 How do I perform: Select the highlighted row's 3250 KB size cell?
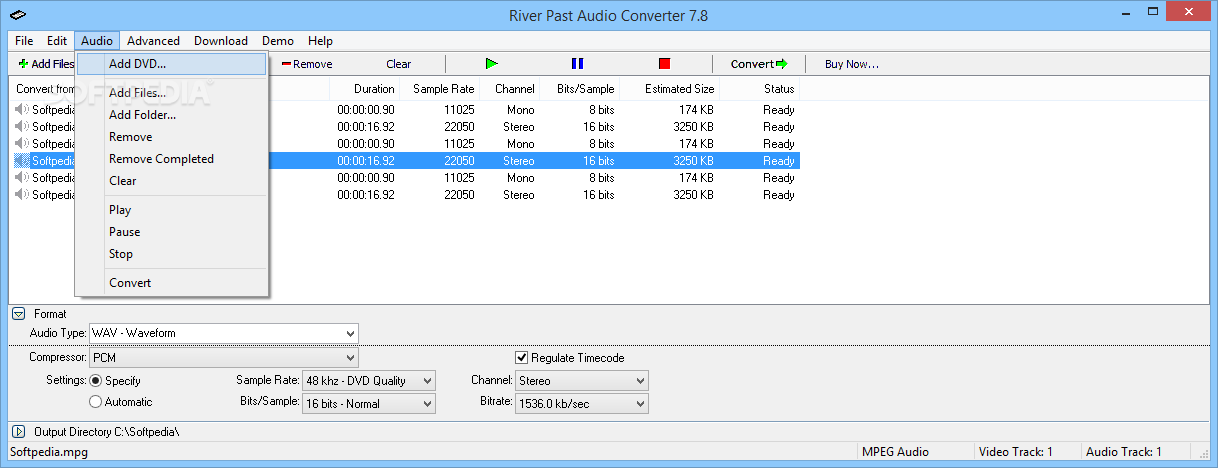[x=693, y=160]
